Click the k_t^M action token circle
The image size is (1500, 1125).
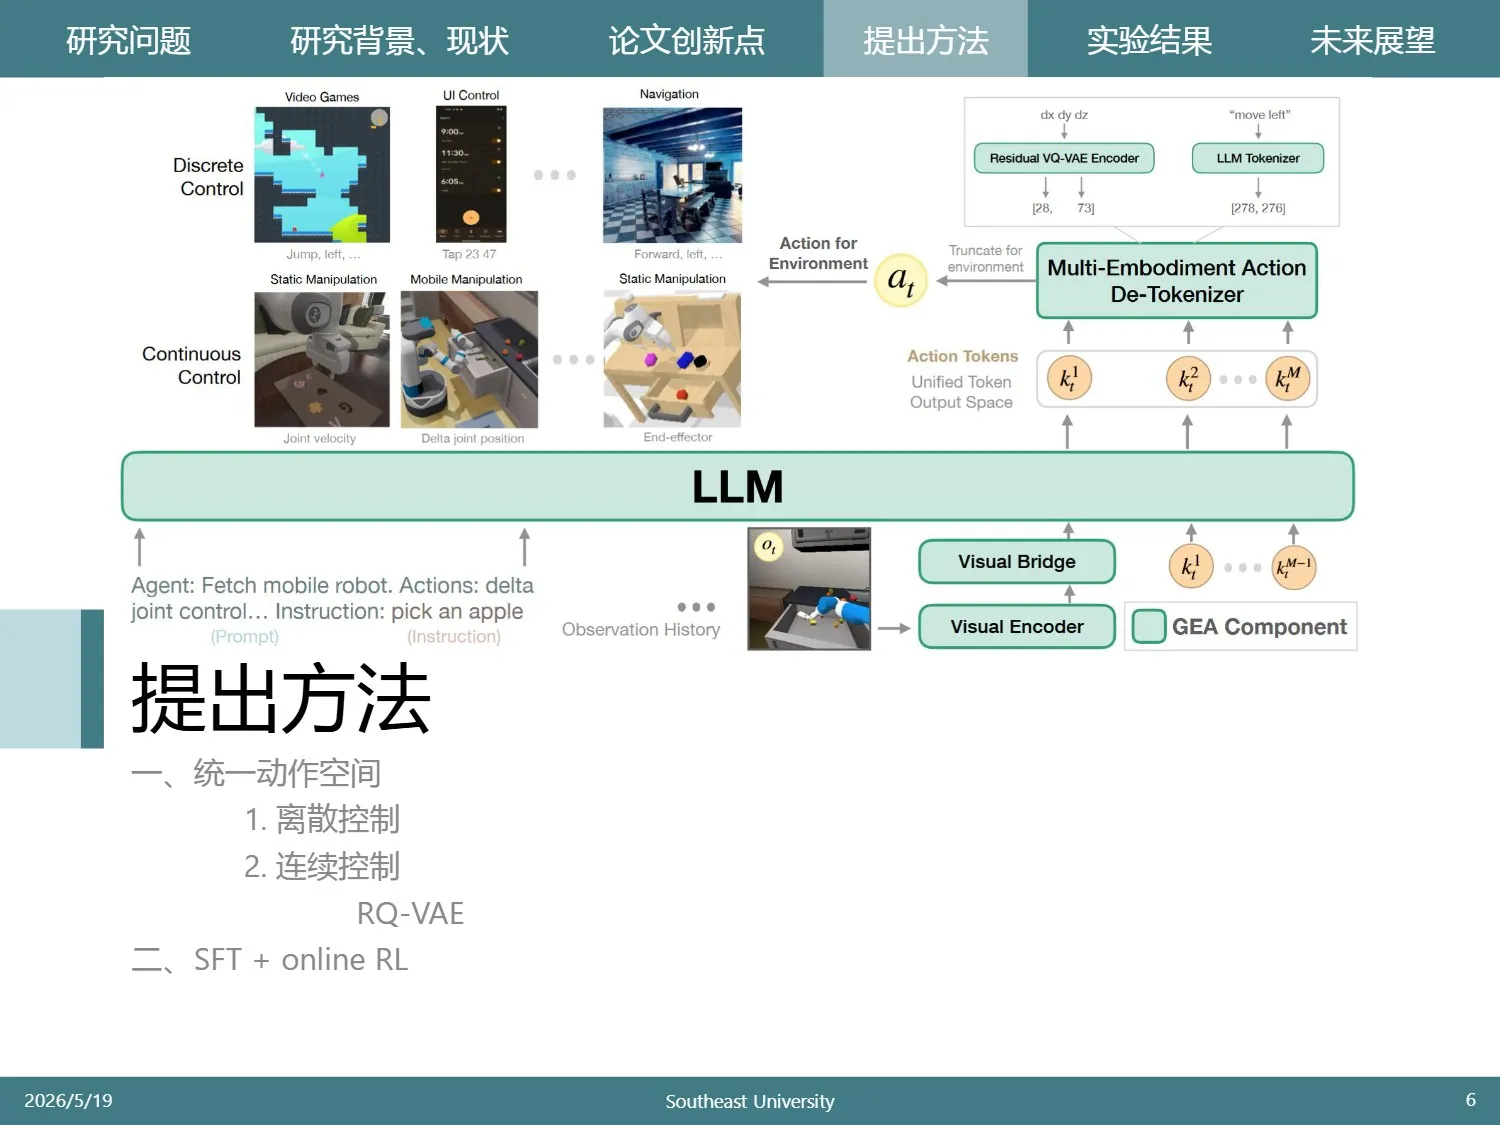coord(1287,379)
